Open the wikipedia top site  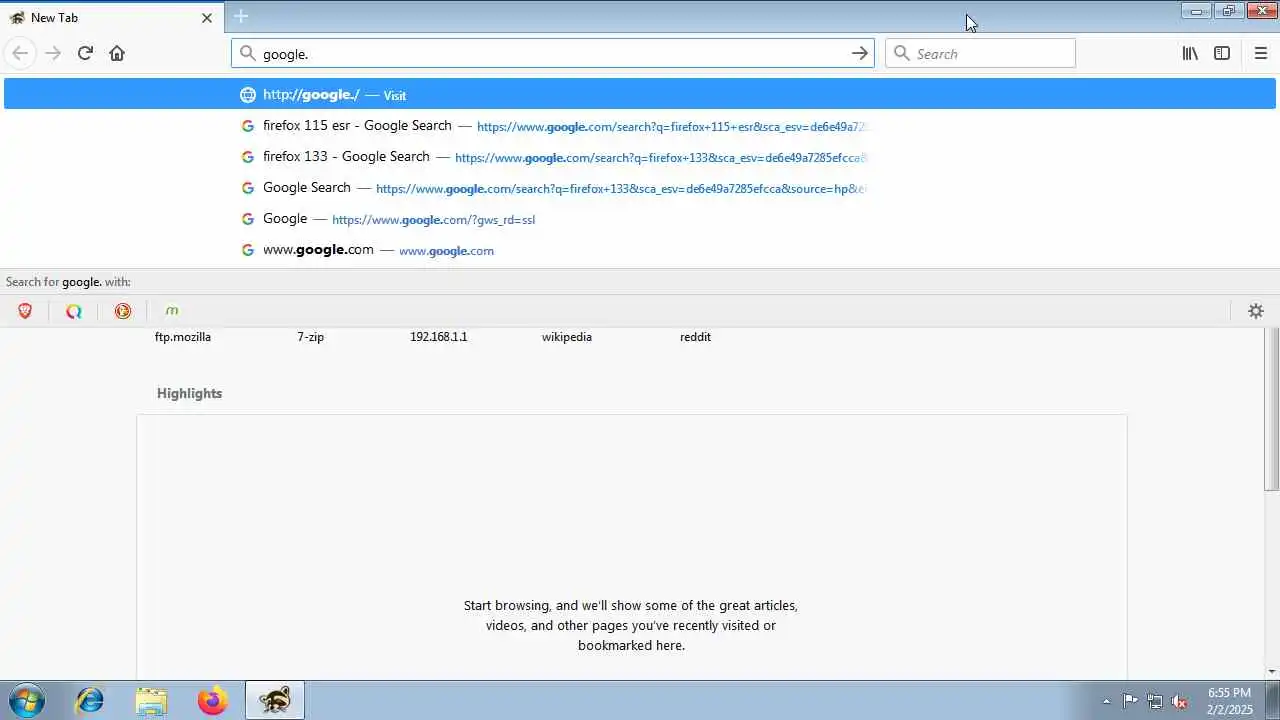point(567,337)
